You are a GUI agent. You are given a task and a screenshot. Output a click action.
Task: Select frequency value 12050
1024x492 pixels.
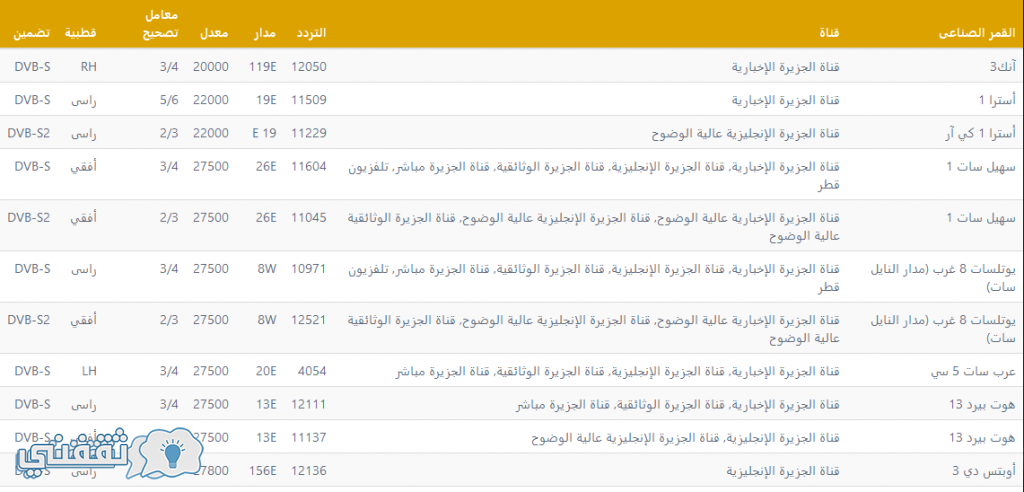coord(311,67)
